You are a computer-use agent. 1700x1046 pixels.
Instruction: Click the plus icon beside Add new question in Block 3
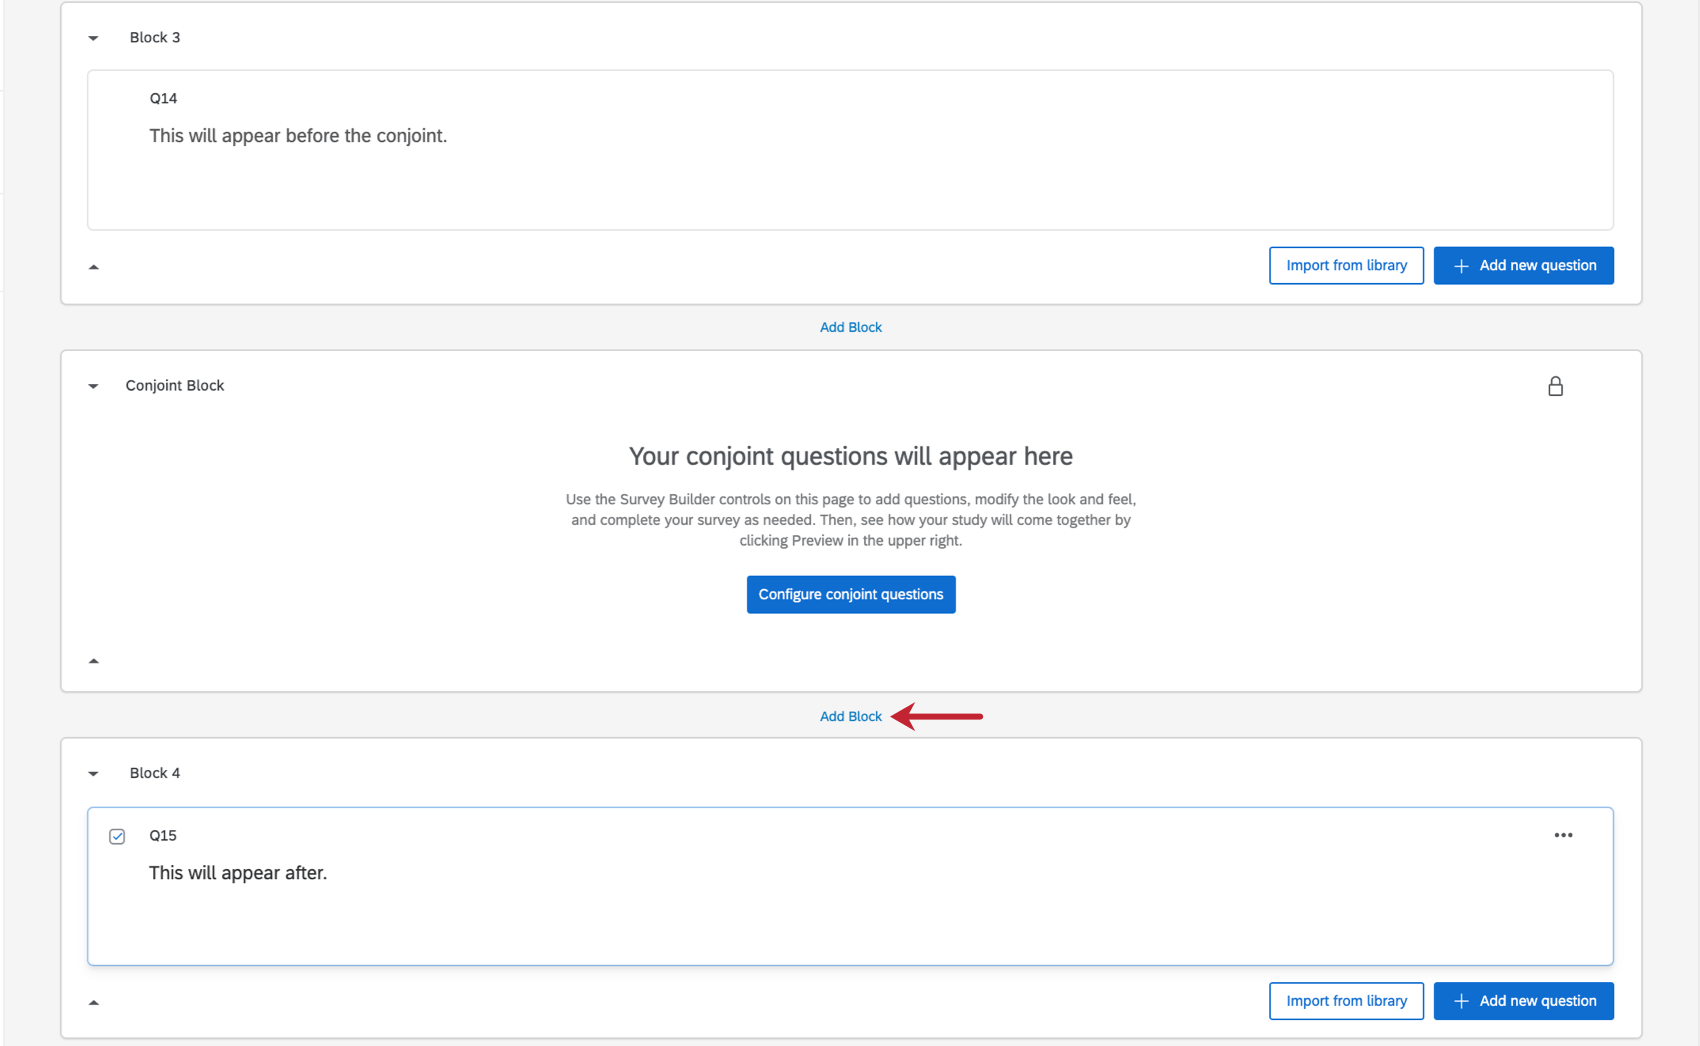1461,265
